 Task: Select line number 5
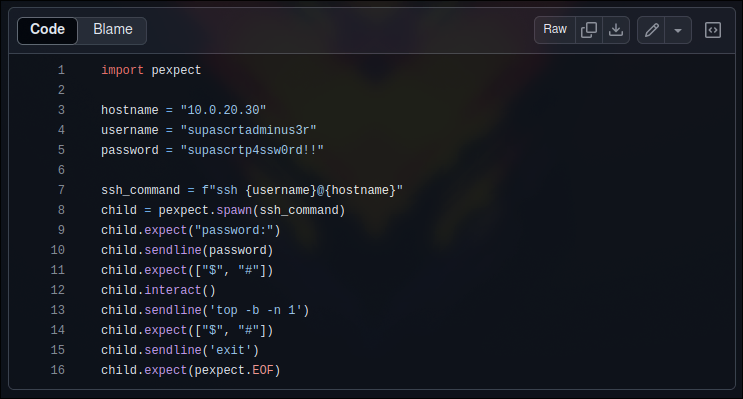(61, 150)
